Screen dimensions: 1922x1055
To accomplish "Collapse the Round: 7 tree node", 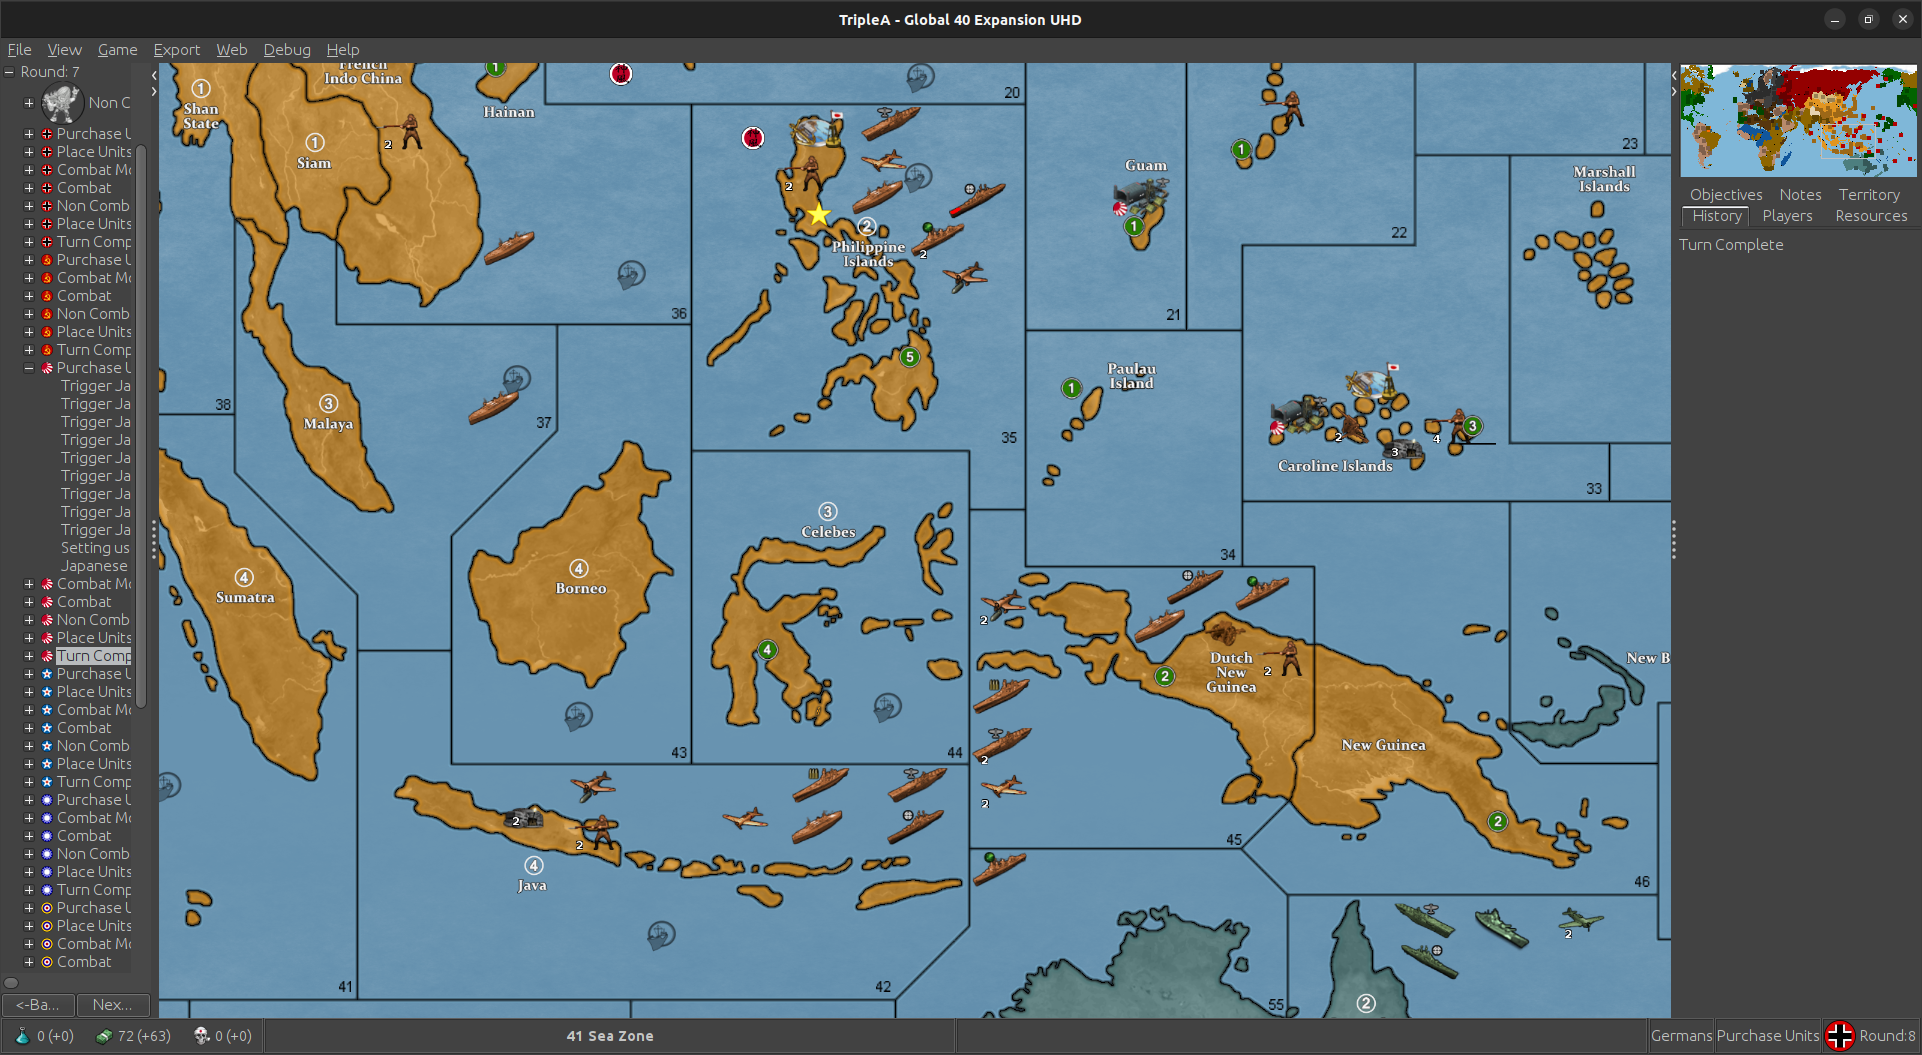I will 10,72.
